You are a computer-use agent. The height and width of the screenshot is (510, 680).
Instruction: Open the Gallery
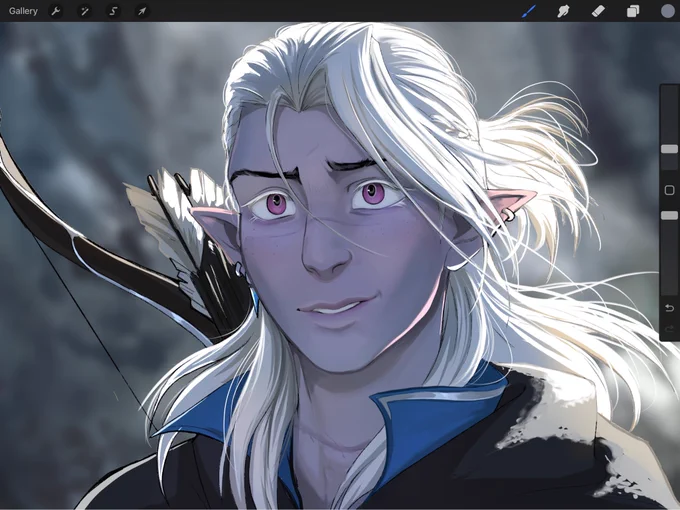click(23, 11)
